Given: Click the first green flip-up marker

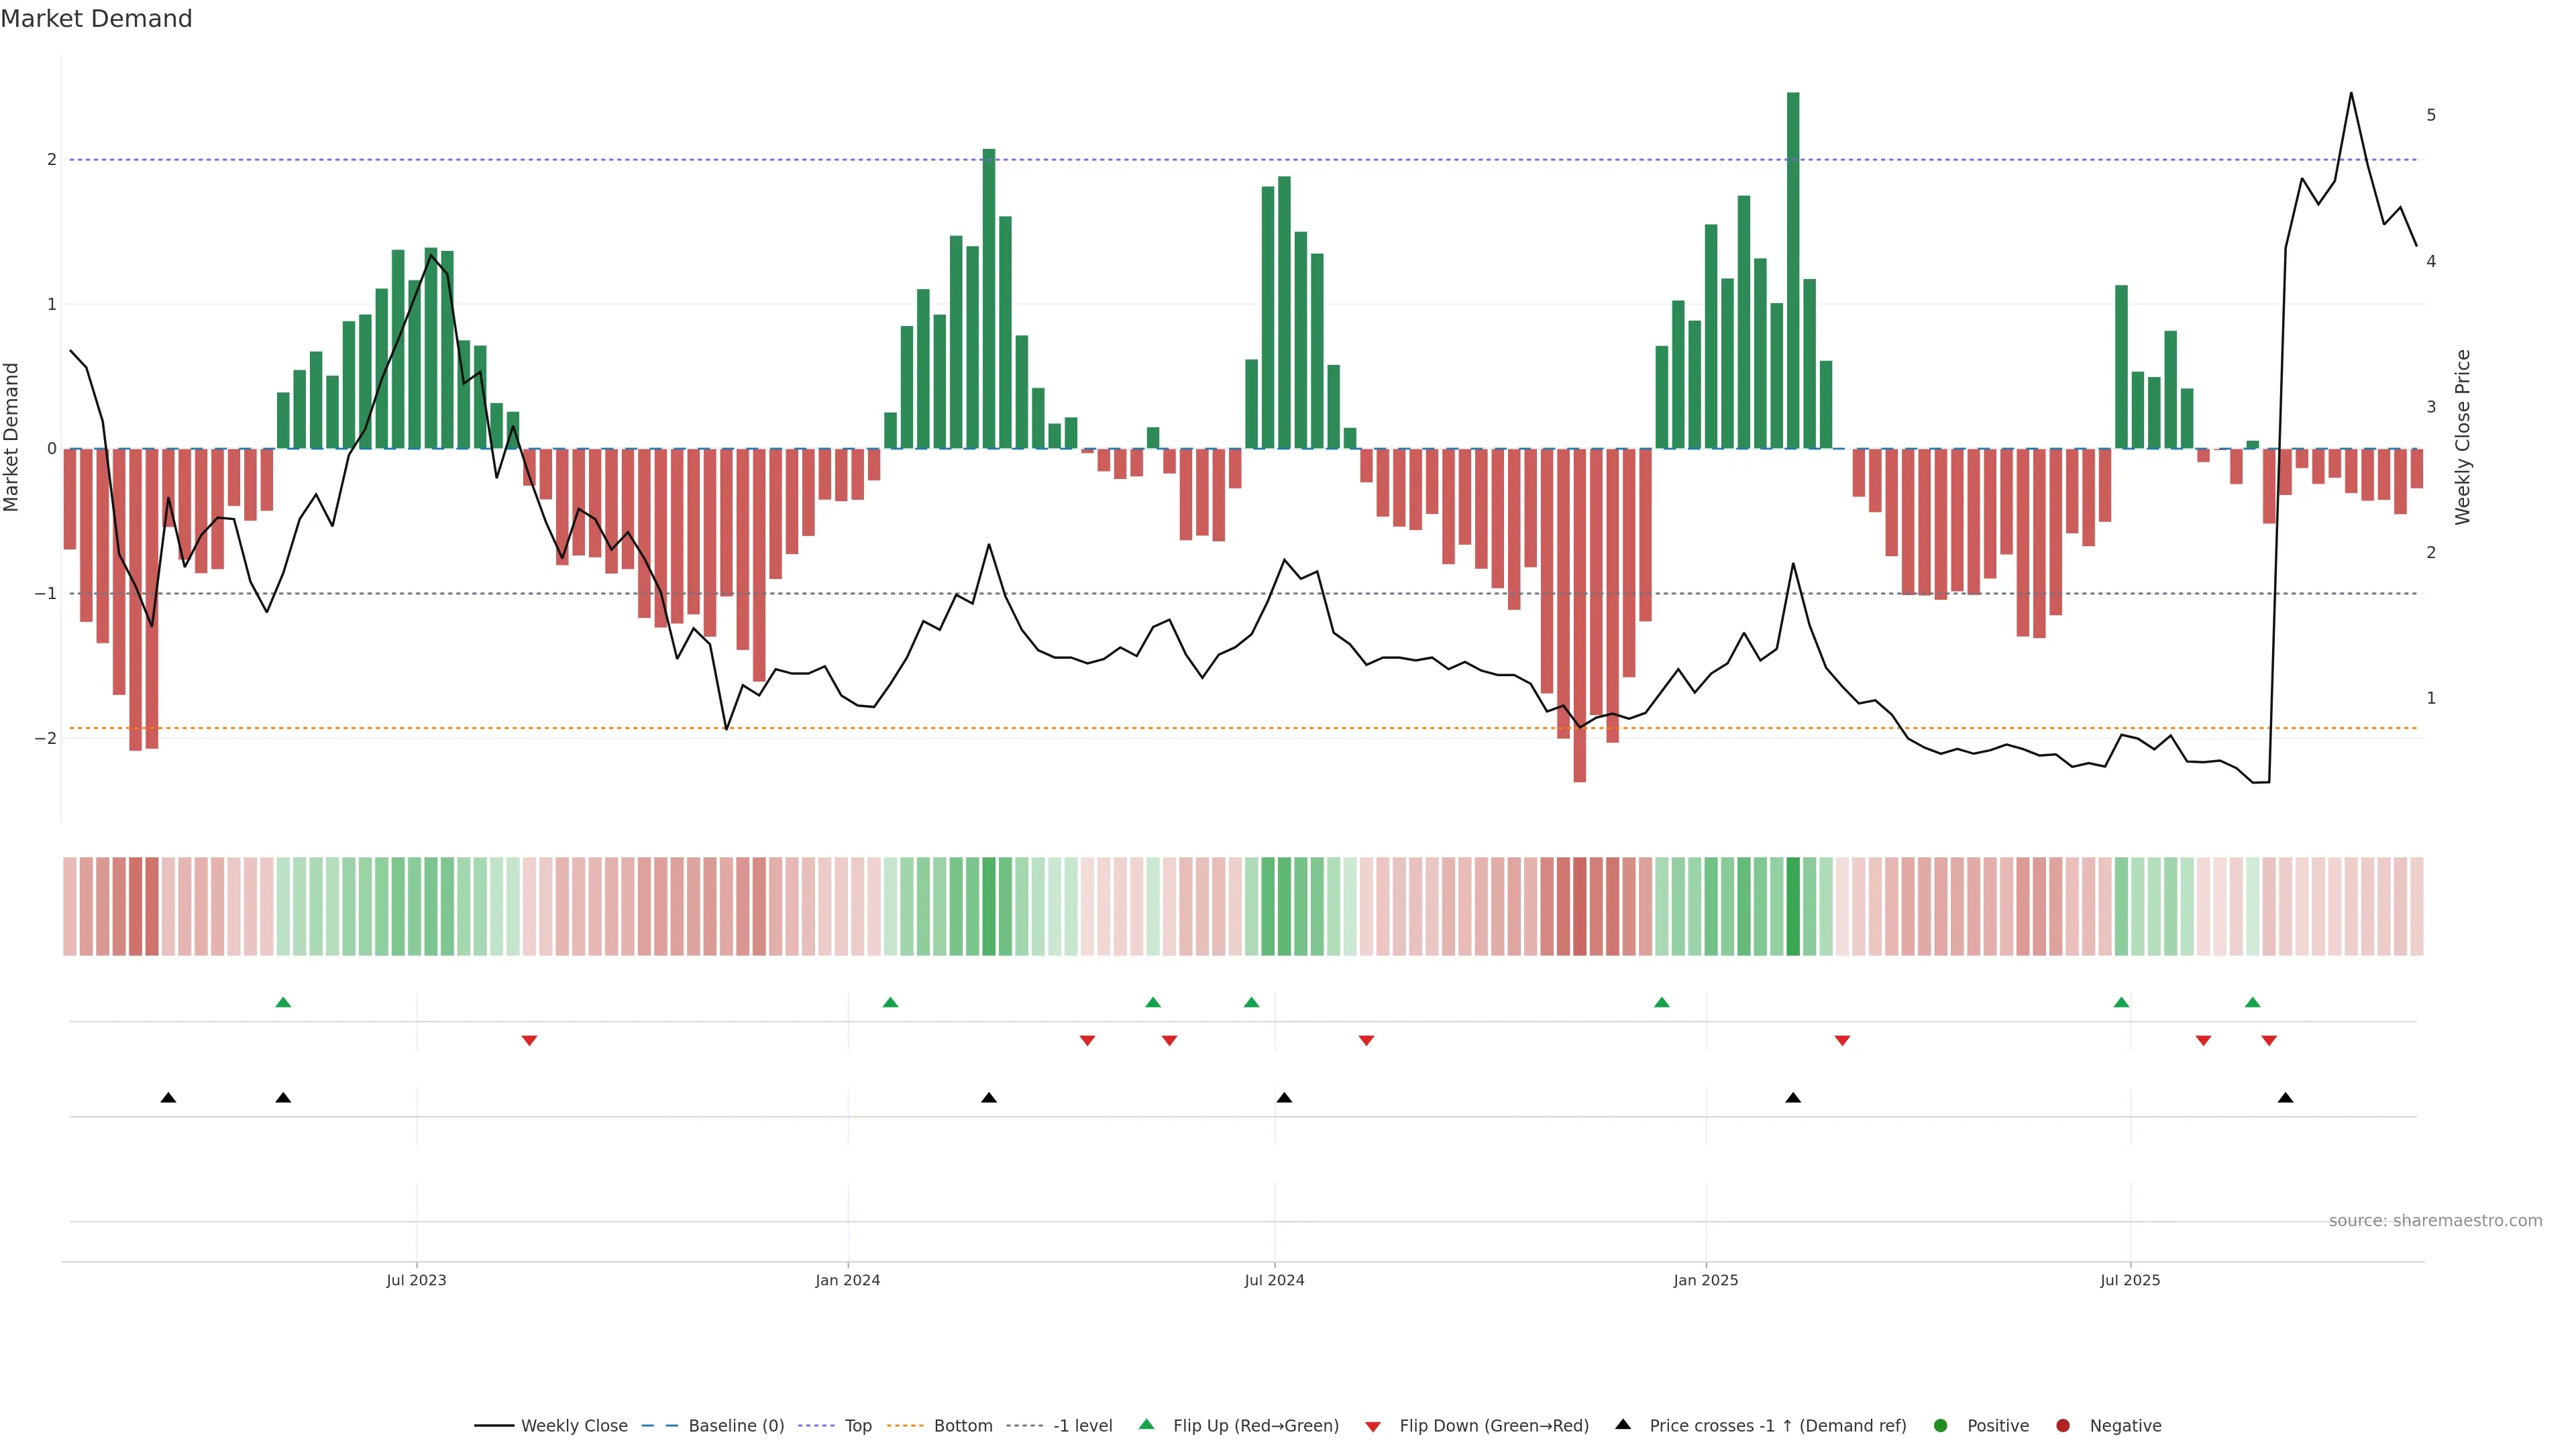Looking at the screenshot, I should coord(283,1002).
